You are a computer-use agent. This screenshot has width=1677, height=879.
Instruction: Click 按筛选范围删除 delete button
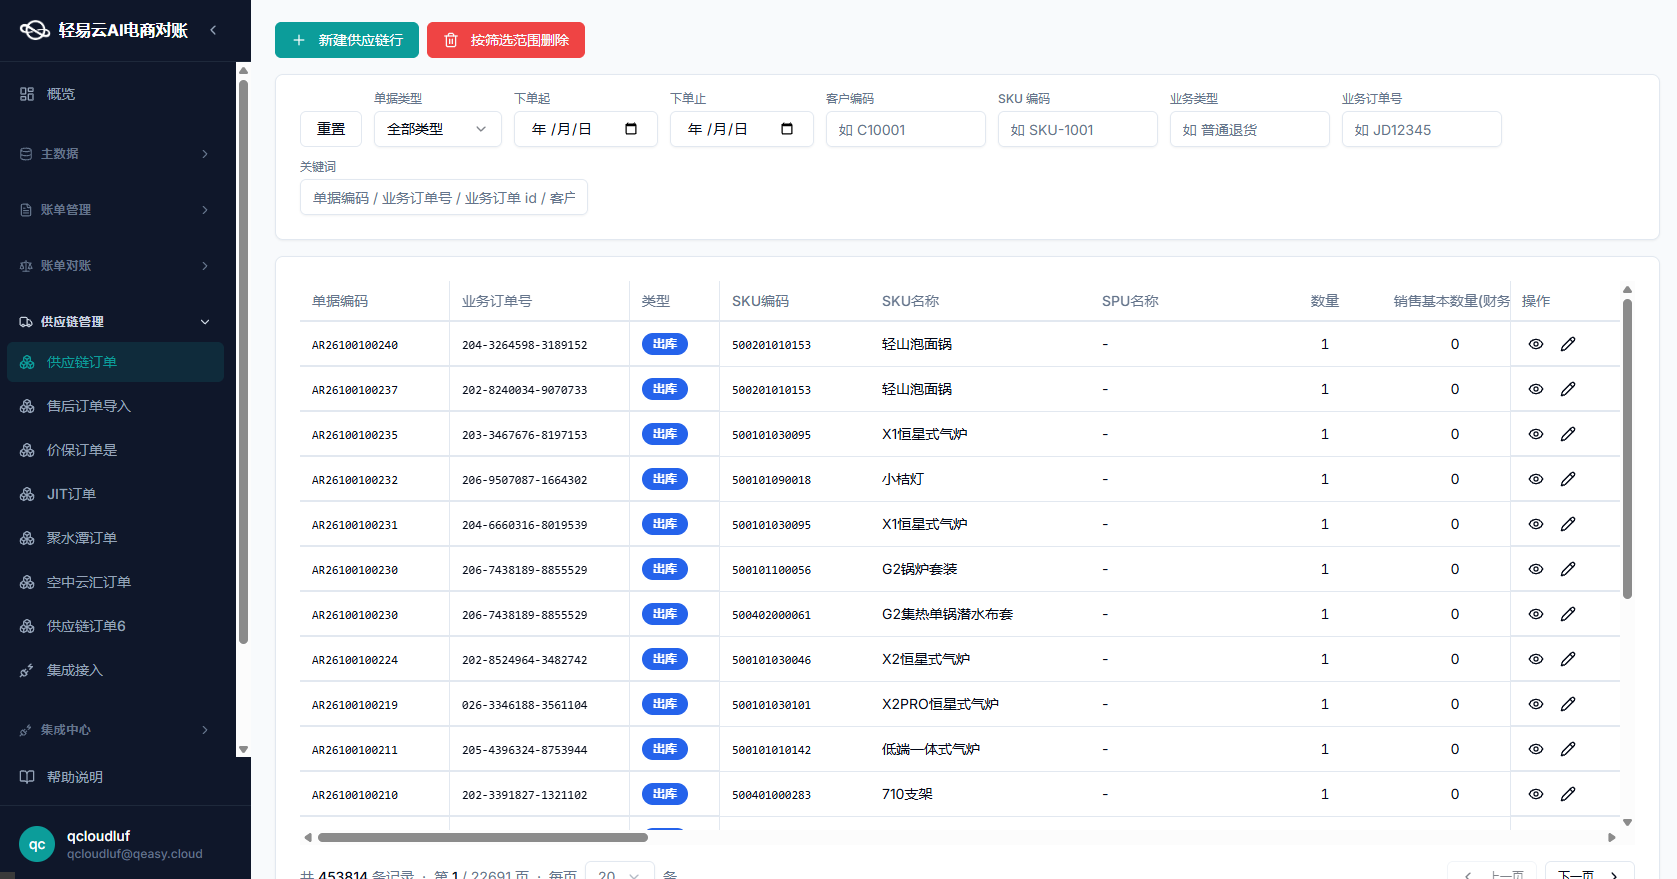506,40
